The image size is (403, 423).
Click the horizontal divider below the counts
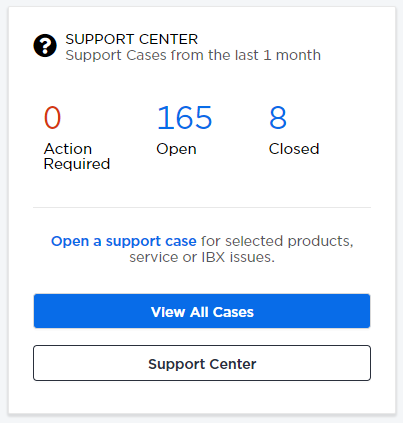[202, 207]
